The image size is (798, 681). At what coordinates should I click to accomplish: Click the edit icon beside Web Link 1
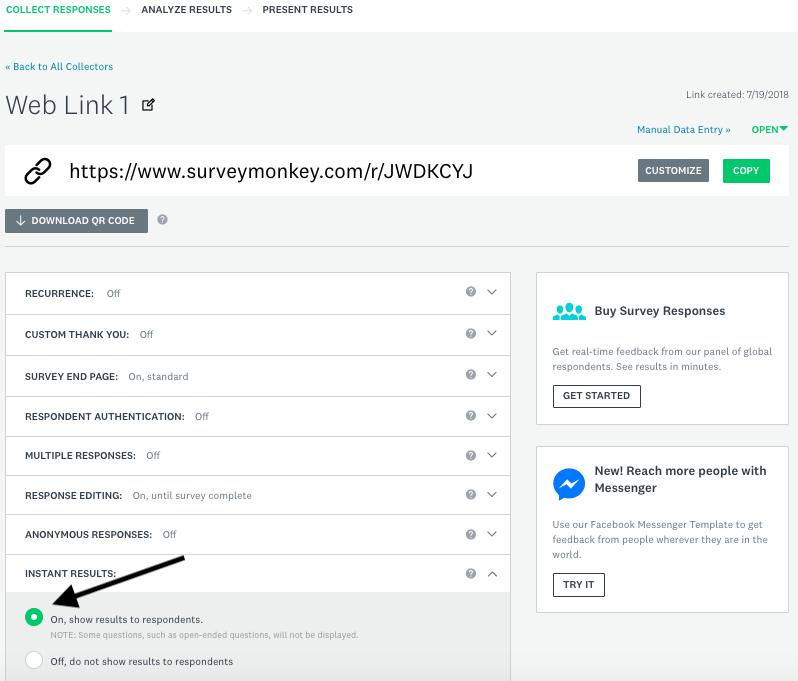tap(148, 105)
